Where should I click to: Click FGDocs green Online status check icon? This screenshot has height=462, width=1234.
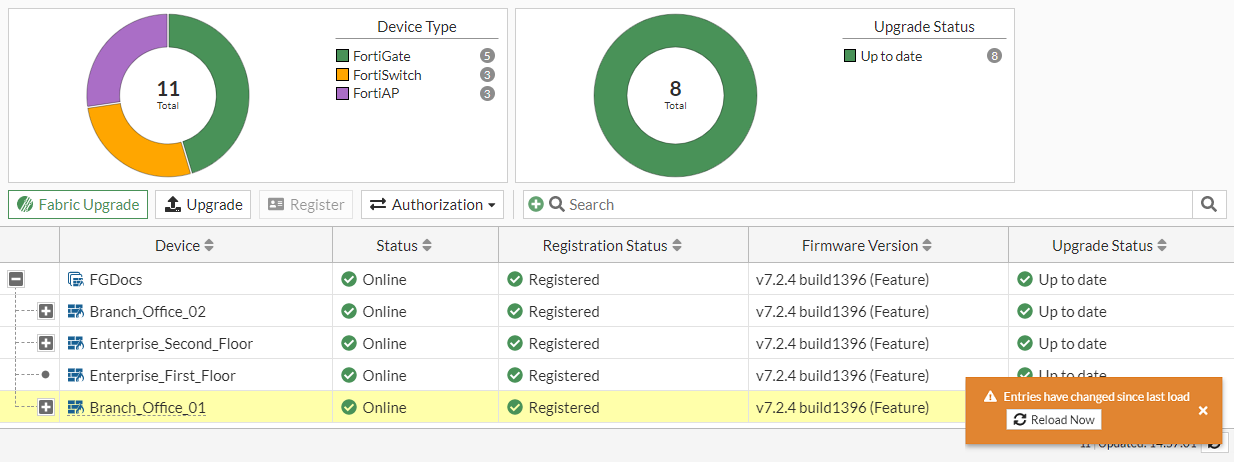[349, 280]
